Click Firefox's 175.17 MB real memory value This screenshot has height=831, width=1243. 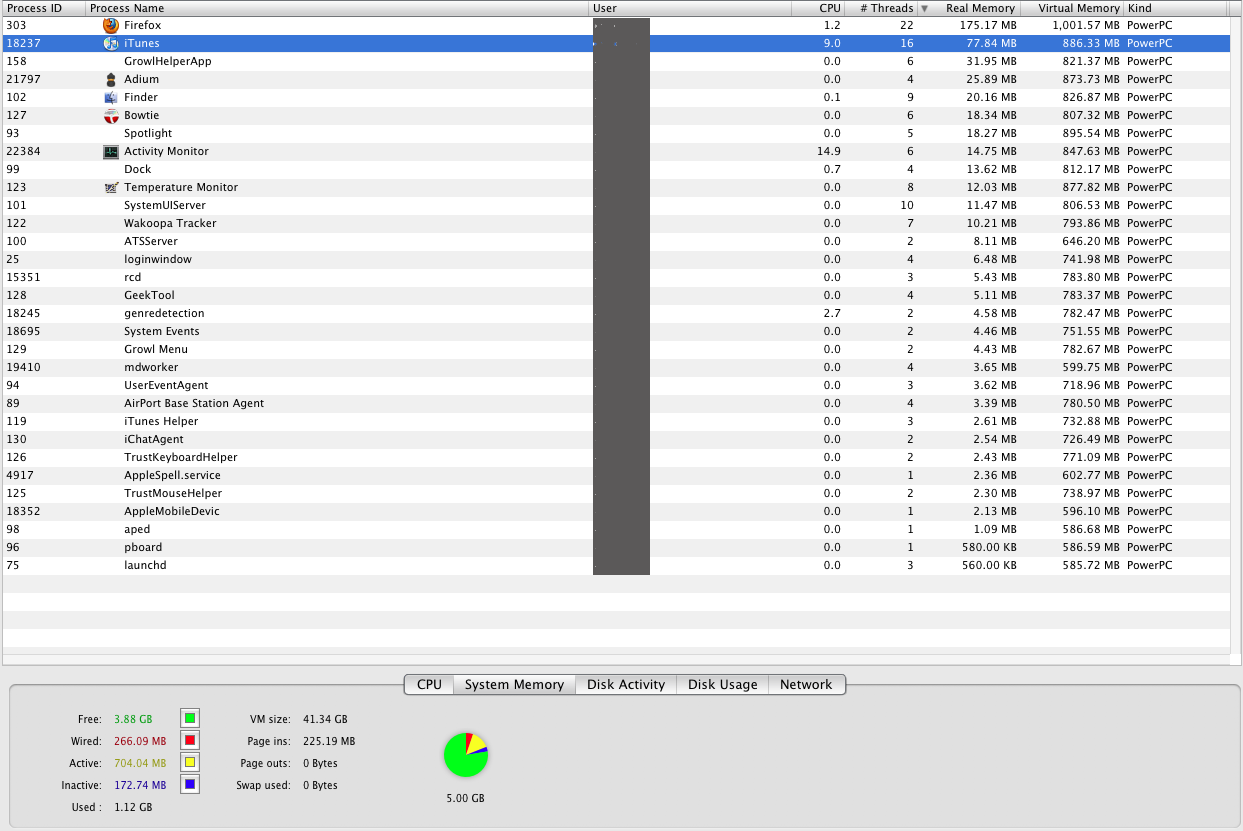(988, 25)
